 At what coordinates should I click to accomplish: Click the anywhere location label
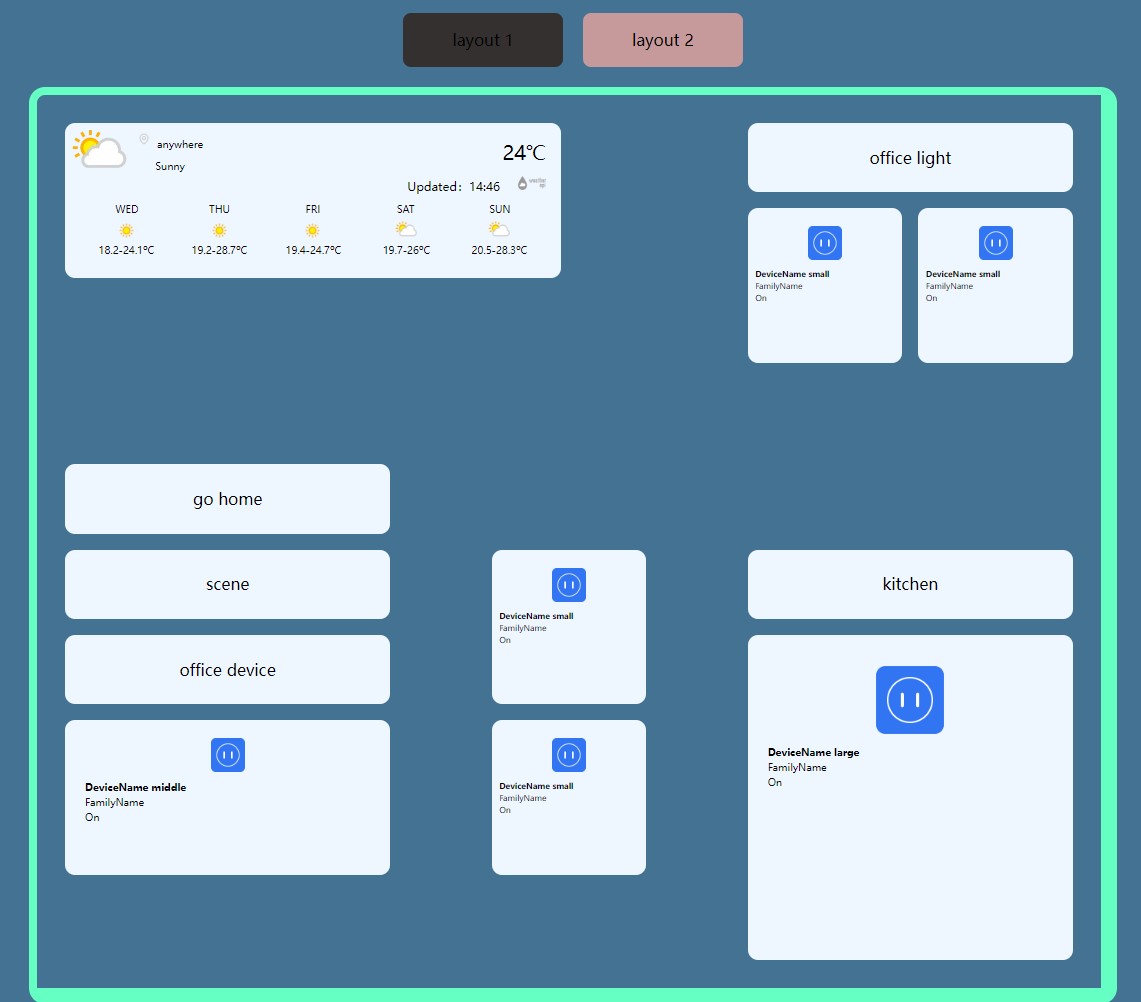(180, 145)
